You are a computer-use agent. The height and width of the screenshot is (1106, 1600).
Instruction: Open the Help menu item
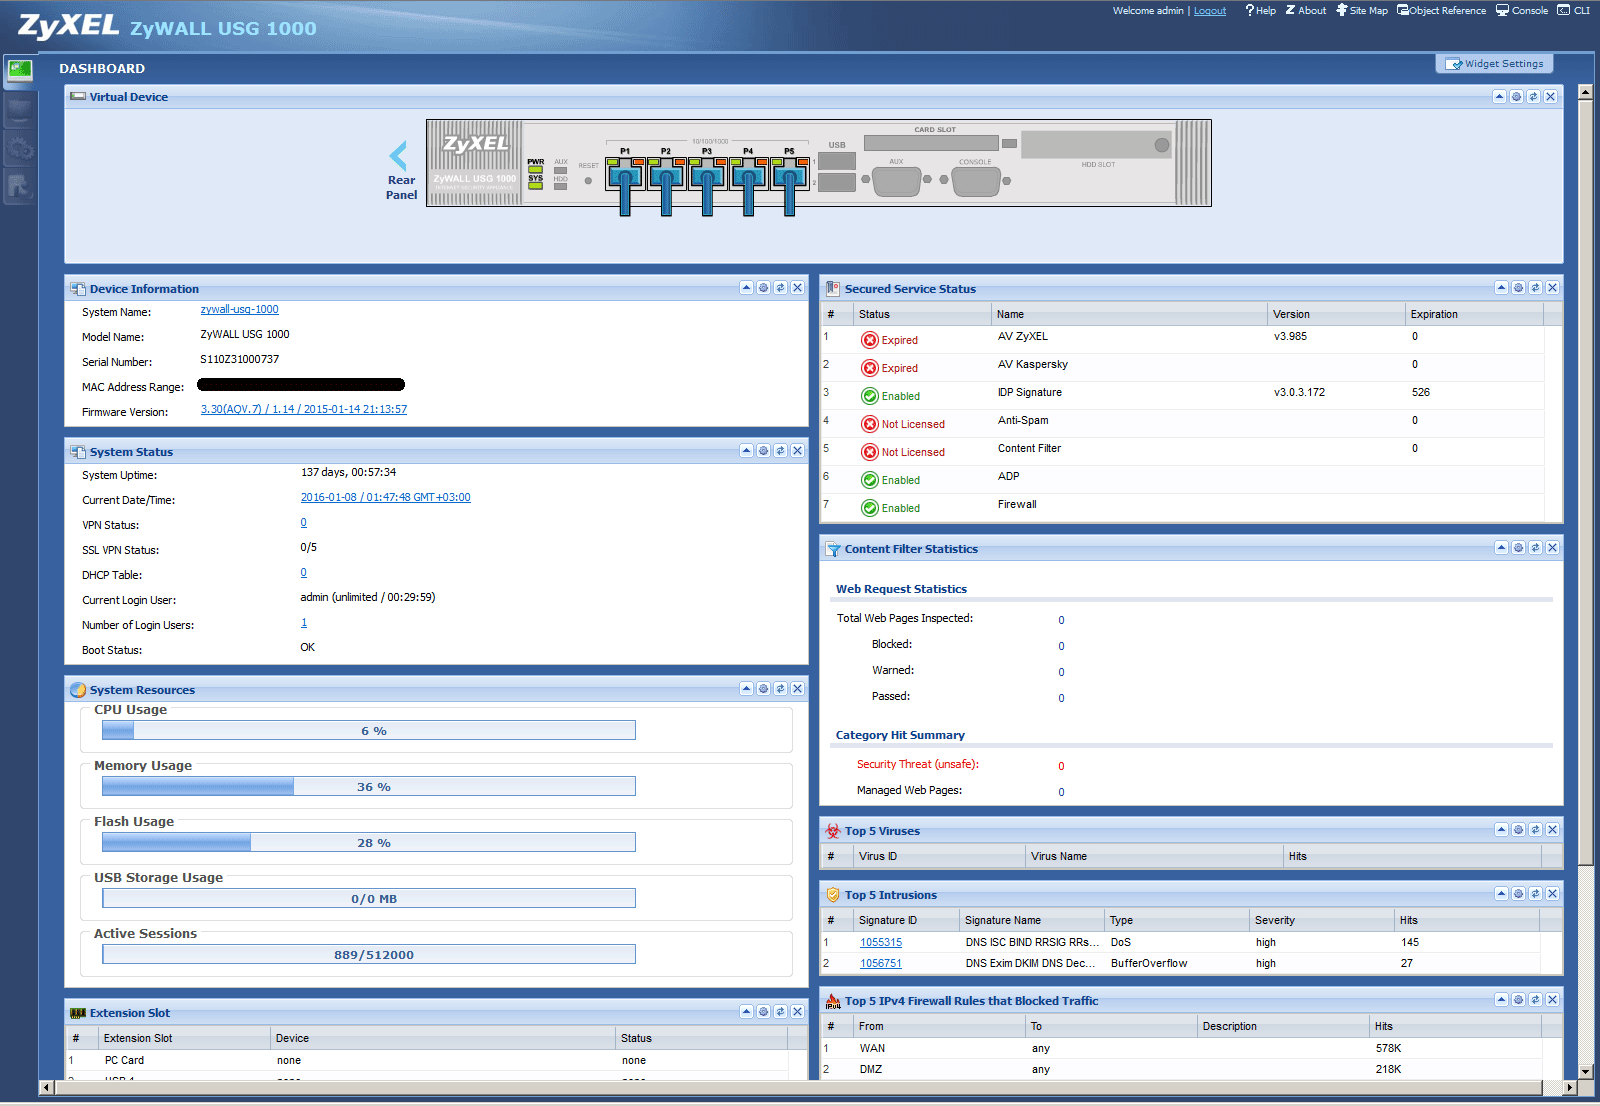tap(1261, 11)
